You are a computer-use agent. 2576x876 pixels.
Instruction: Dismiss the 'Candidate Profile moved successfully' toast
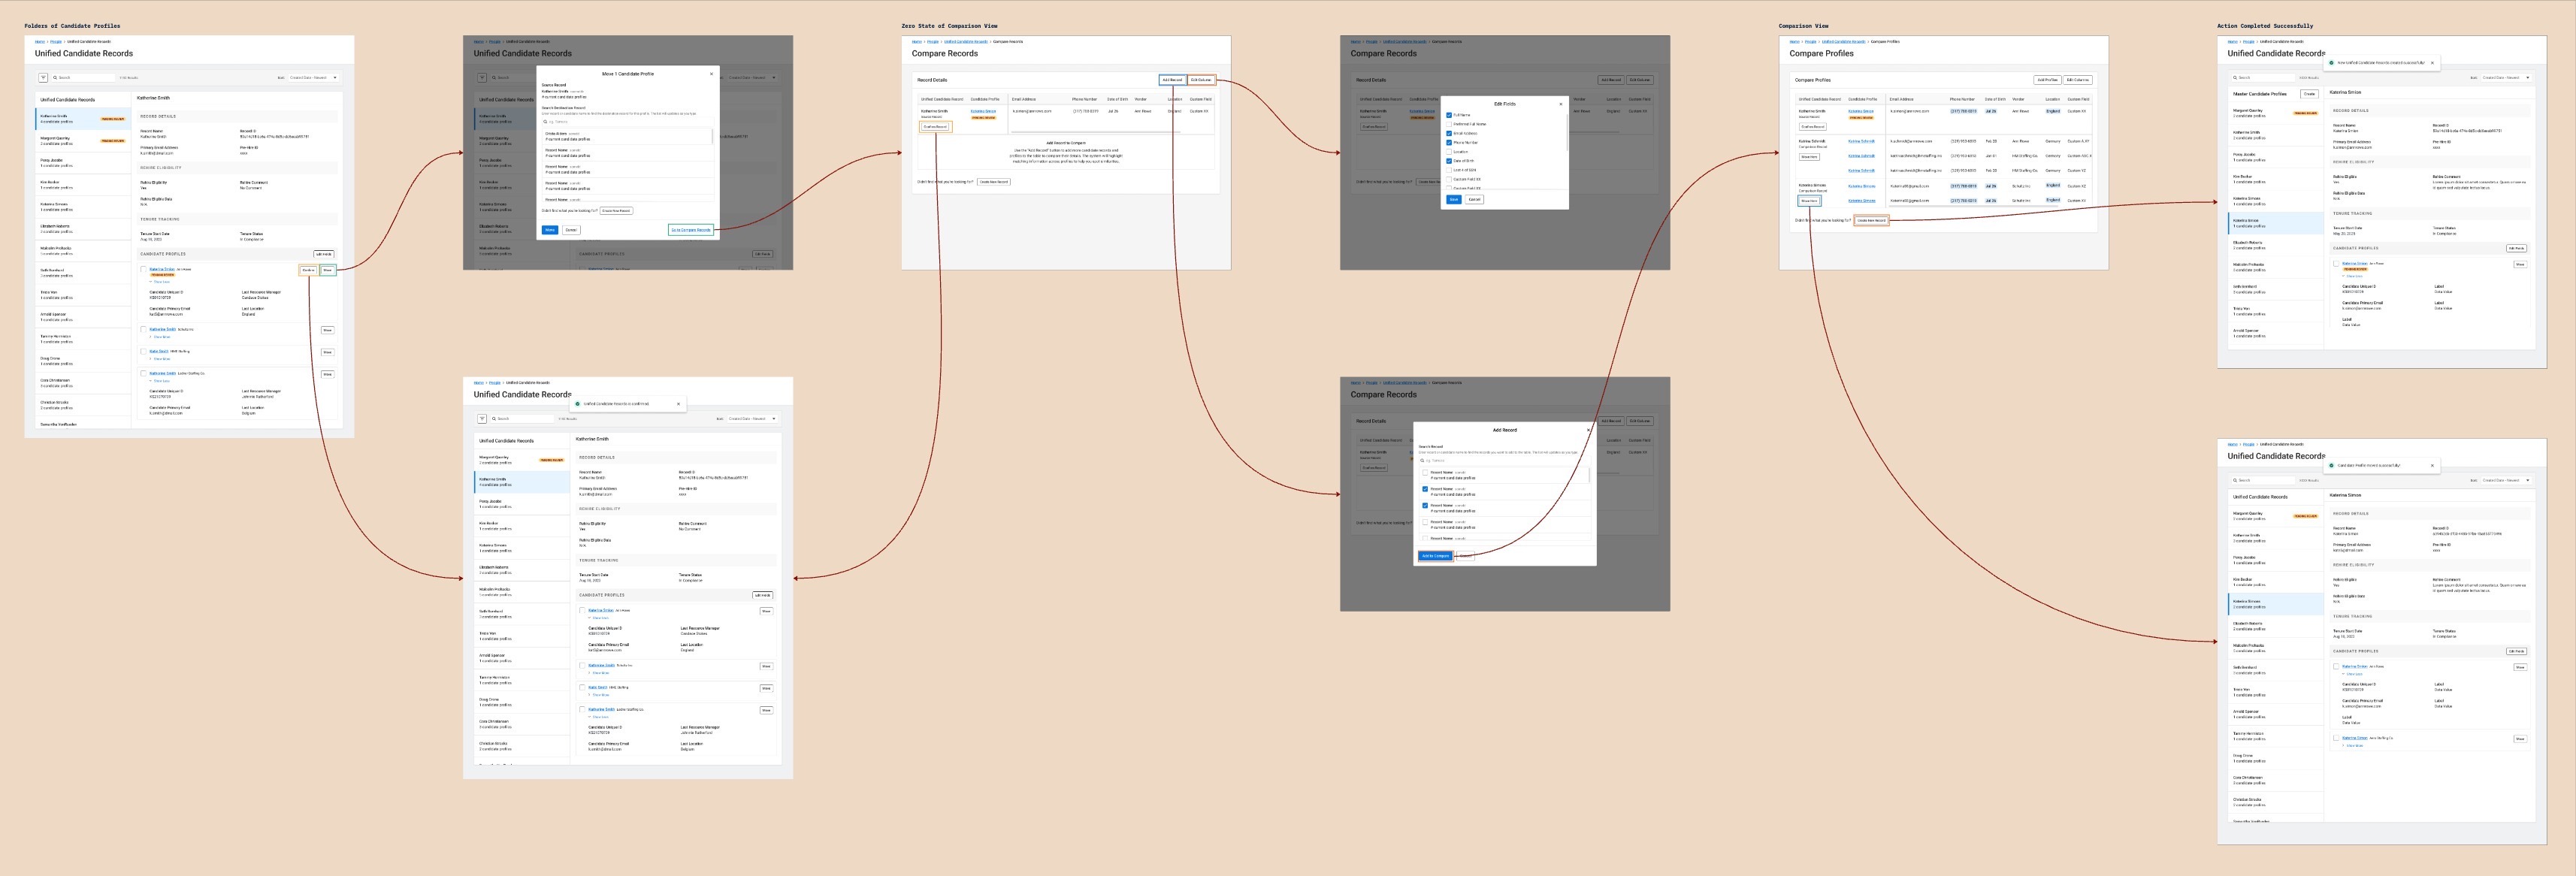(x=2432, y=465)
